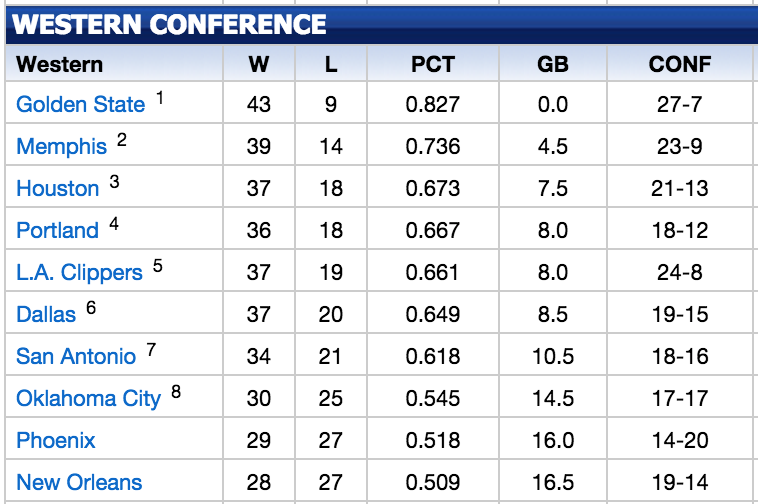This screenshot has width=758, height=504.
Task: Click Golden State's 0.827 win percentage
Action: pyautogui.click(x=433, y=105)
